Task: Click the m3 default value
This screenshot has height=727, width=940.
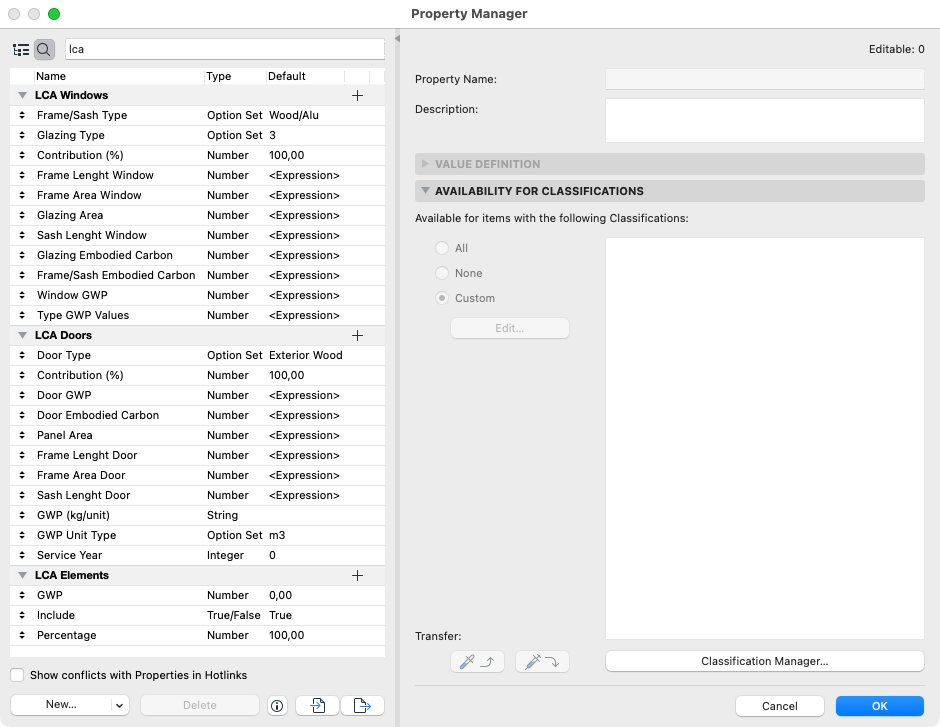Action: (277, 535)
